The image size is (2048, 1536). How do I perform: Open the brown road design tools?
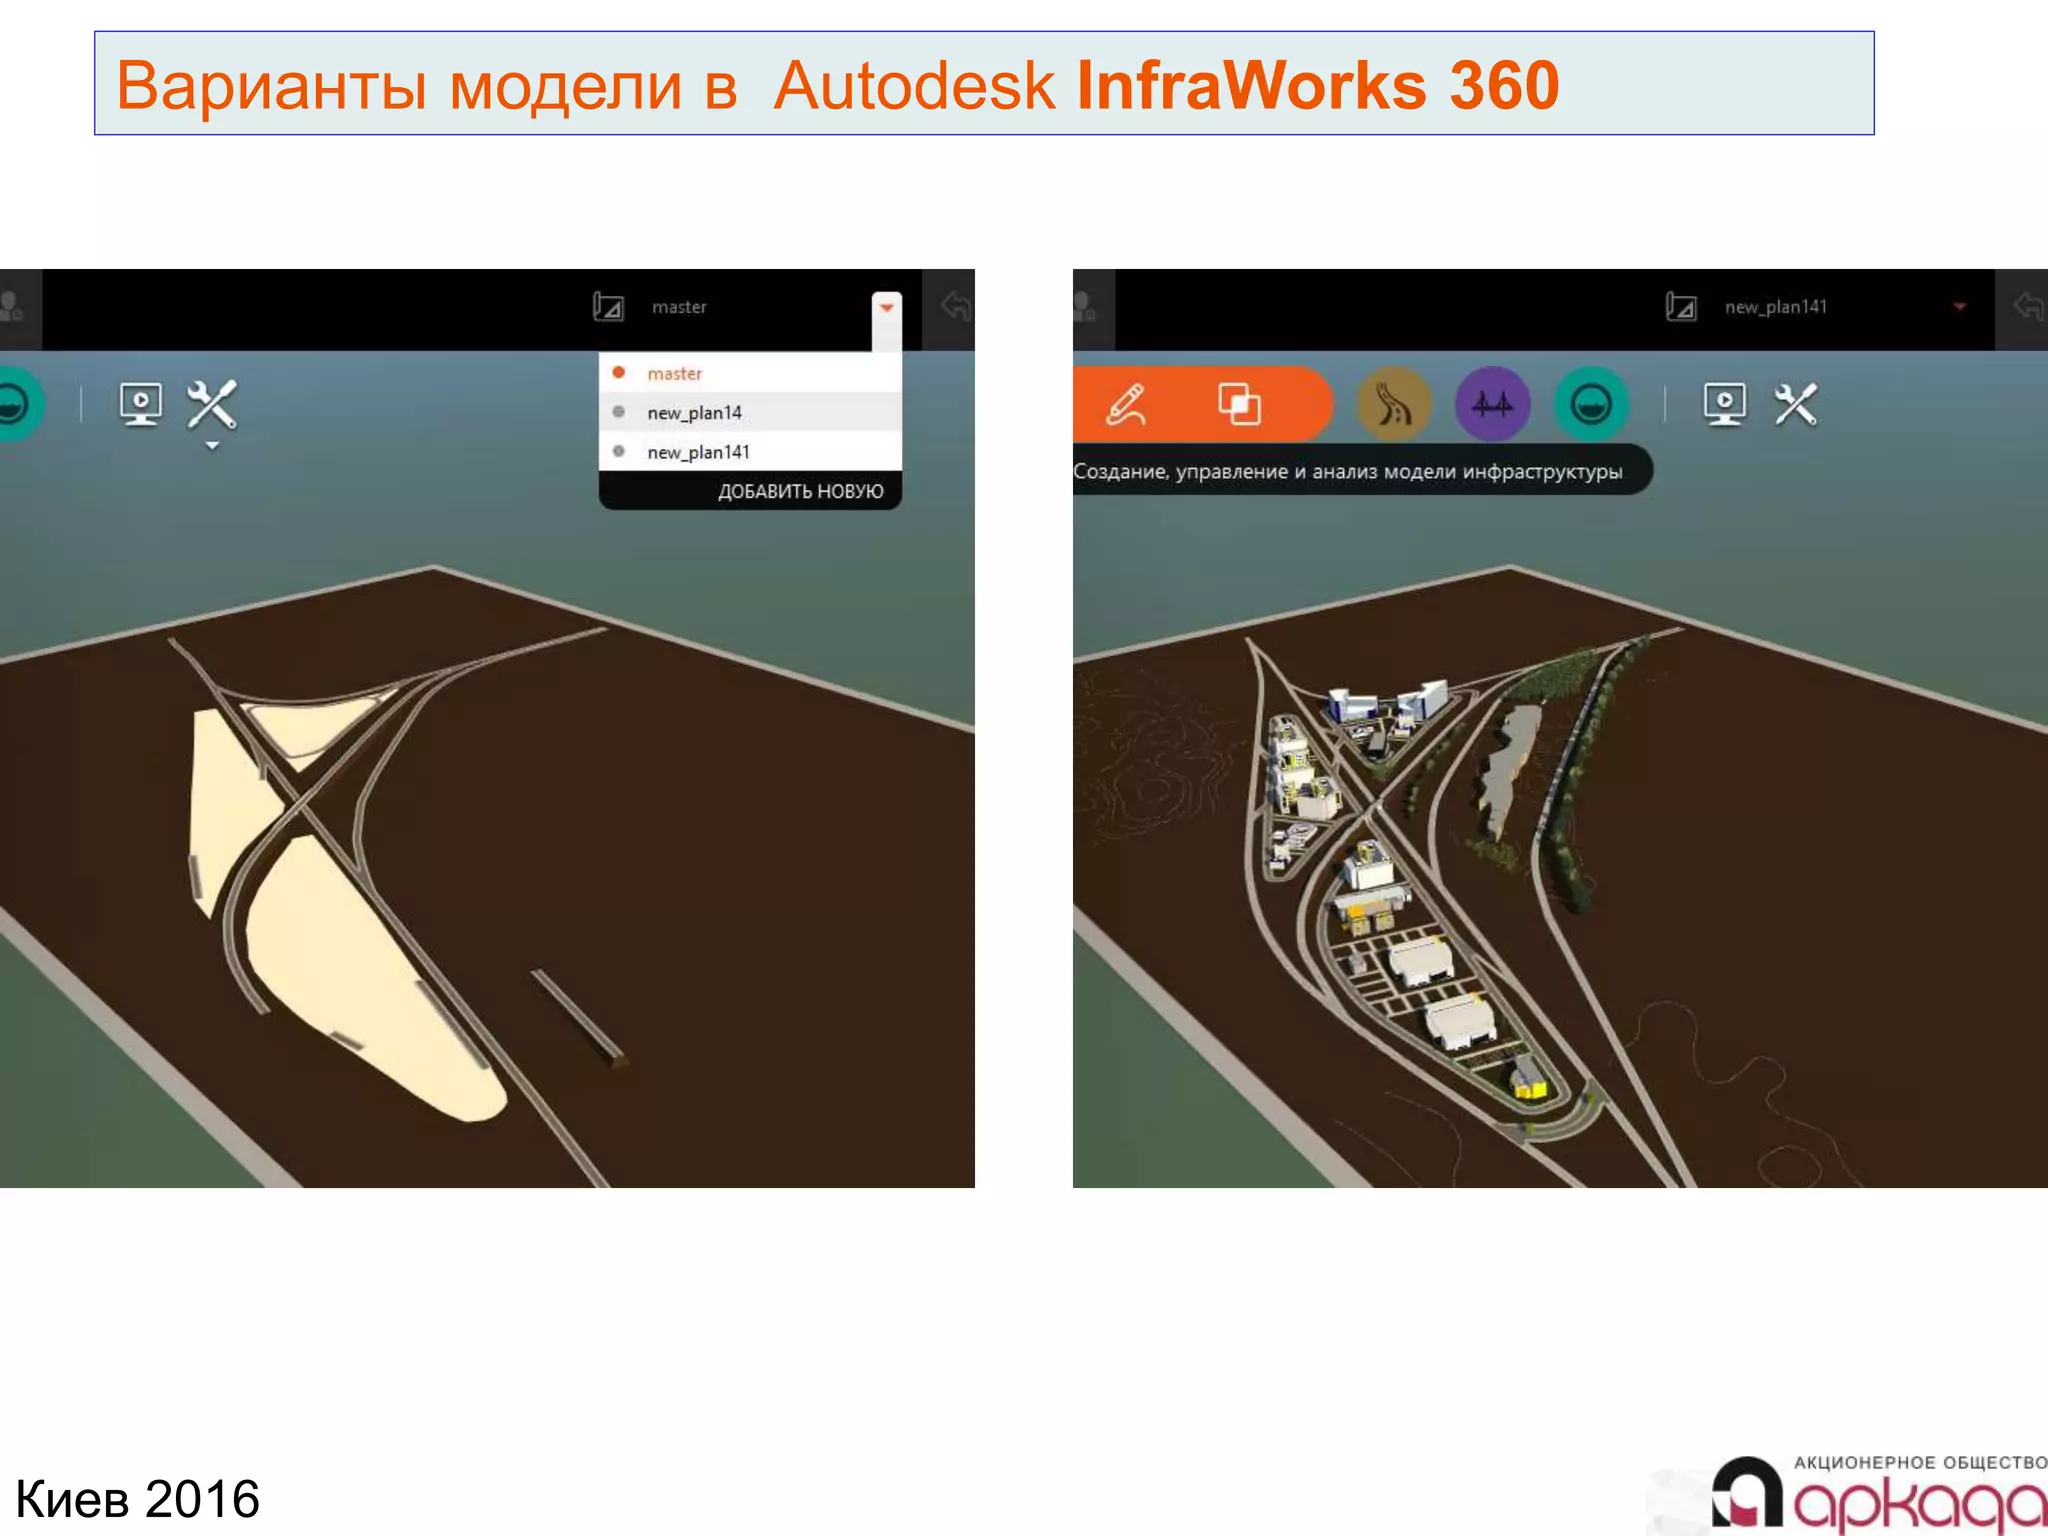tap(1394, 405)
